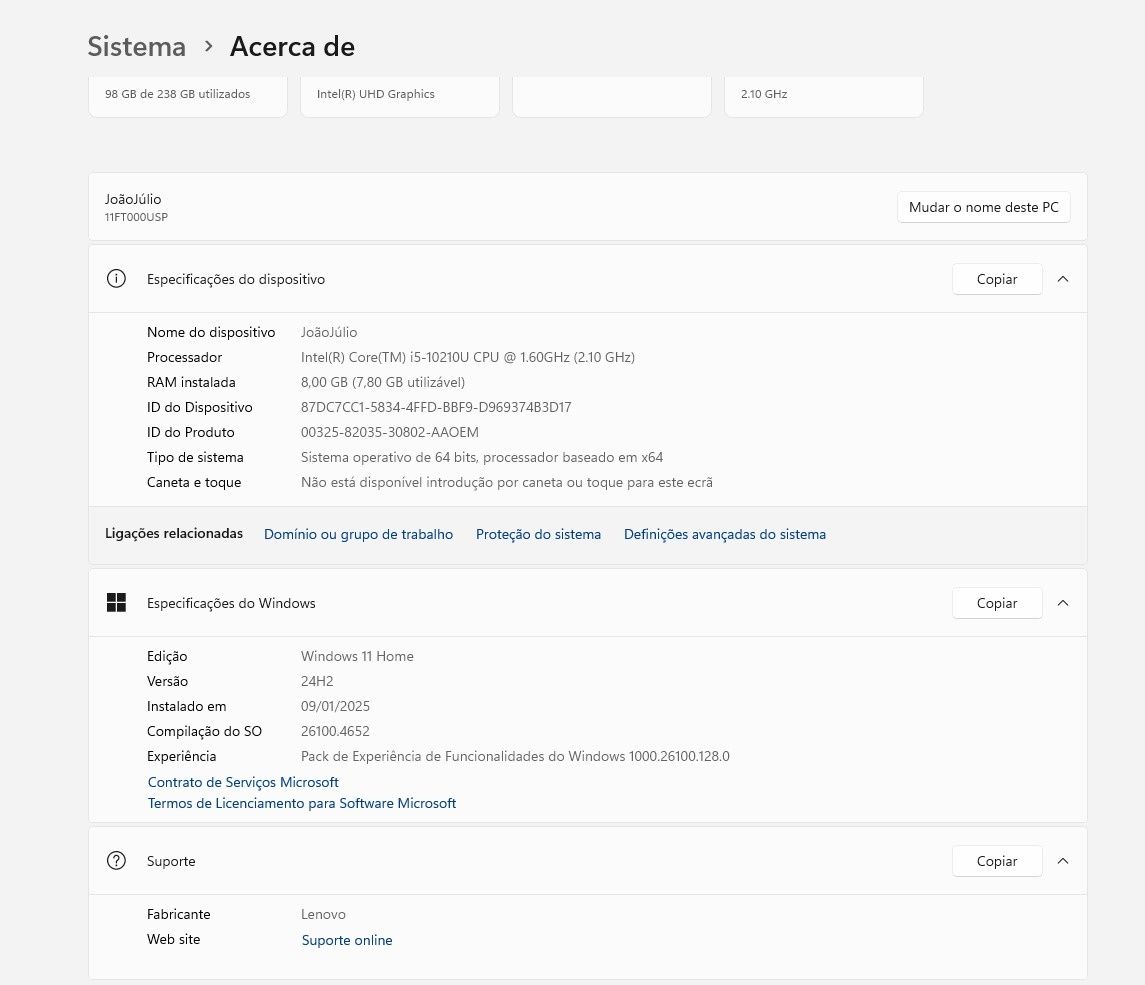Click Mudar o nome deste PC button
1145x985 pixels.
(984, 207)
